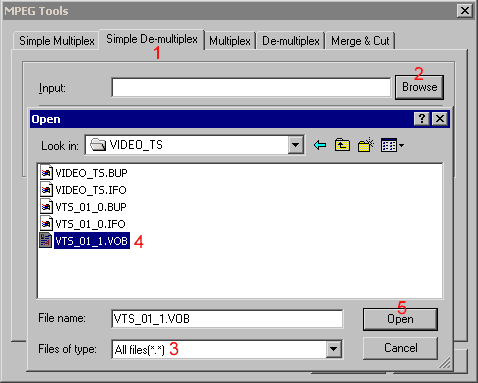The width and height of the screenshot is (478, 383).
Task: Select the VIDEO_TS.BUP file icon
Action: 46,173
